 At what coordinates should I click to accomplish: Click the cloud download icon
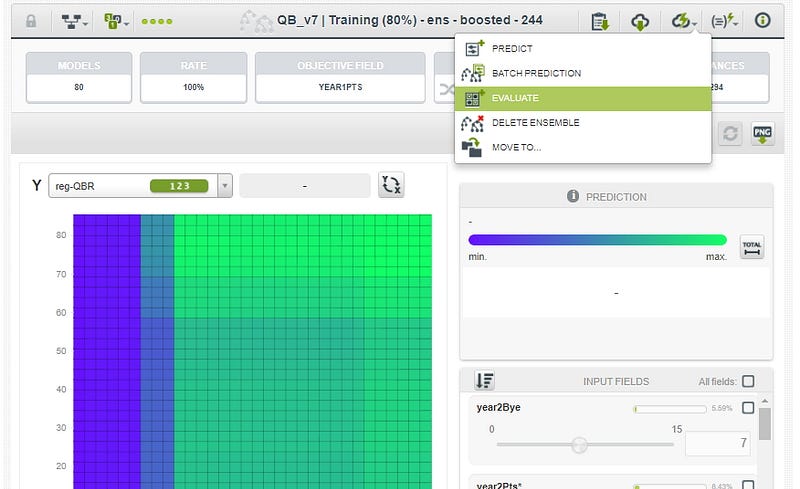click(640, 21)
